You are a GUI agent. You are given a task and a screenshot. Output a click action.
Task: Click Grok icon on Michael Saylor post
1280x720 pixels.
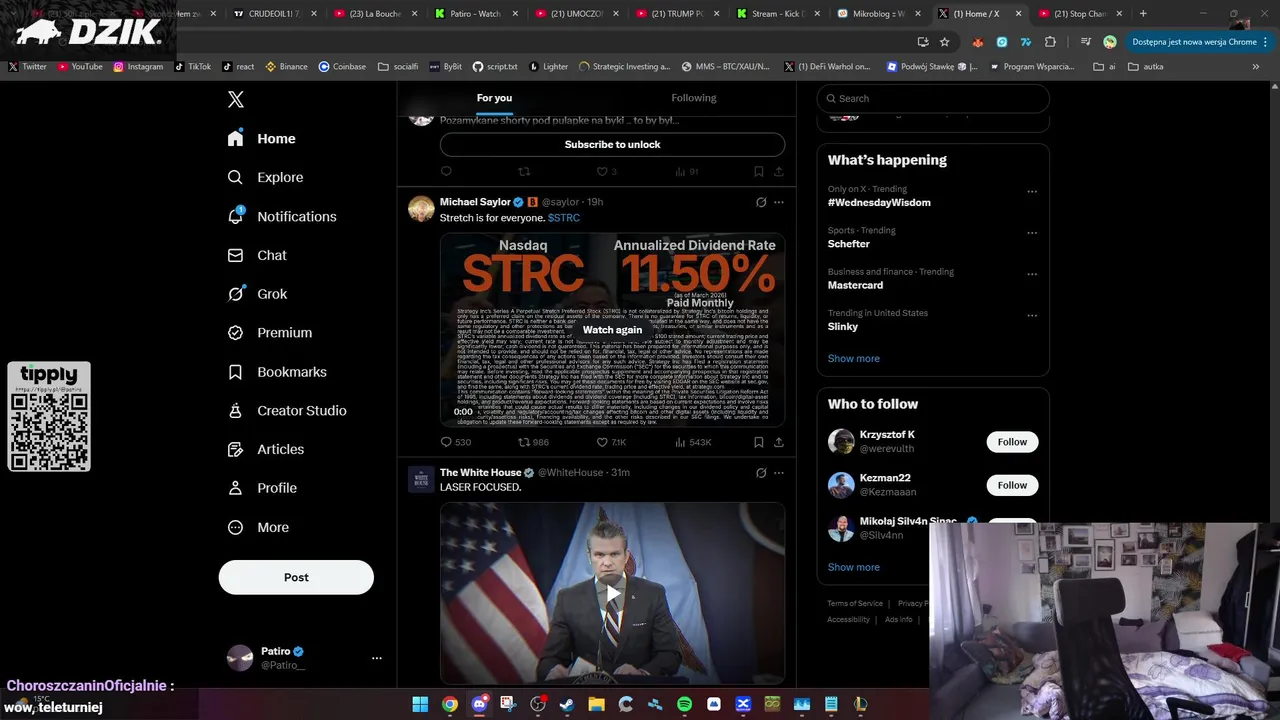point(761,202)
